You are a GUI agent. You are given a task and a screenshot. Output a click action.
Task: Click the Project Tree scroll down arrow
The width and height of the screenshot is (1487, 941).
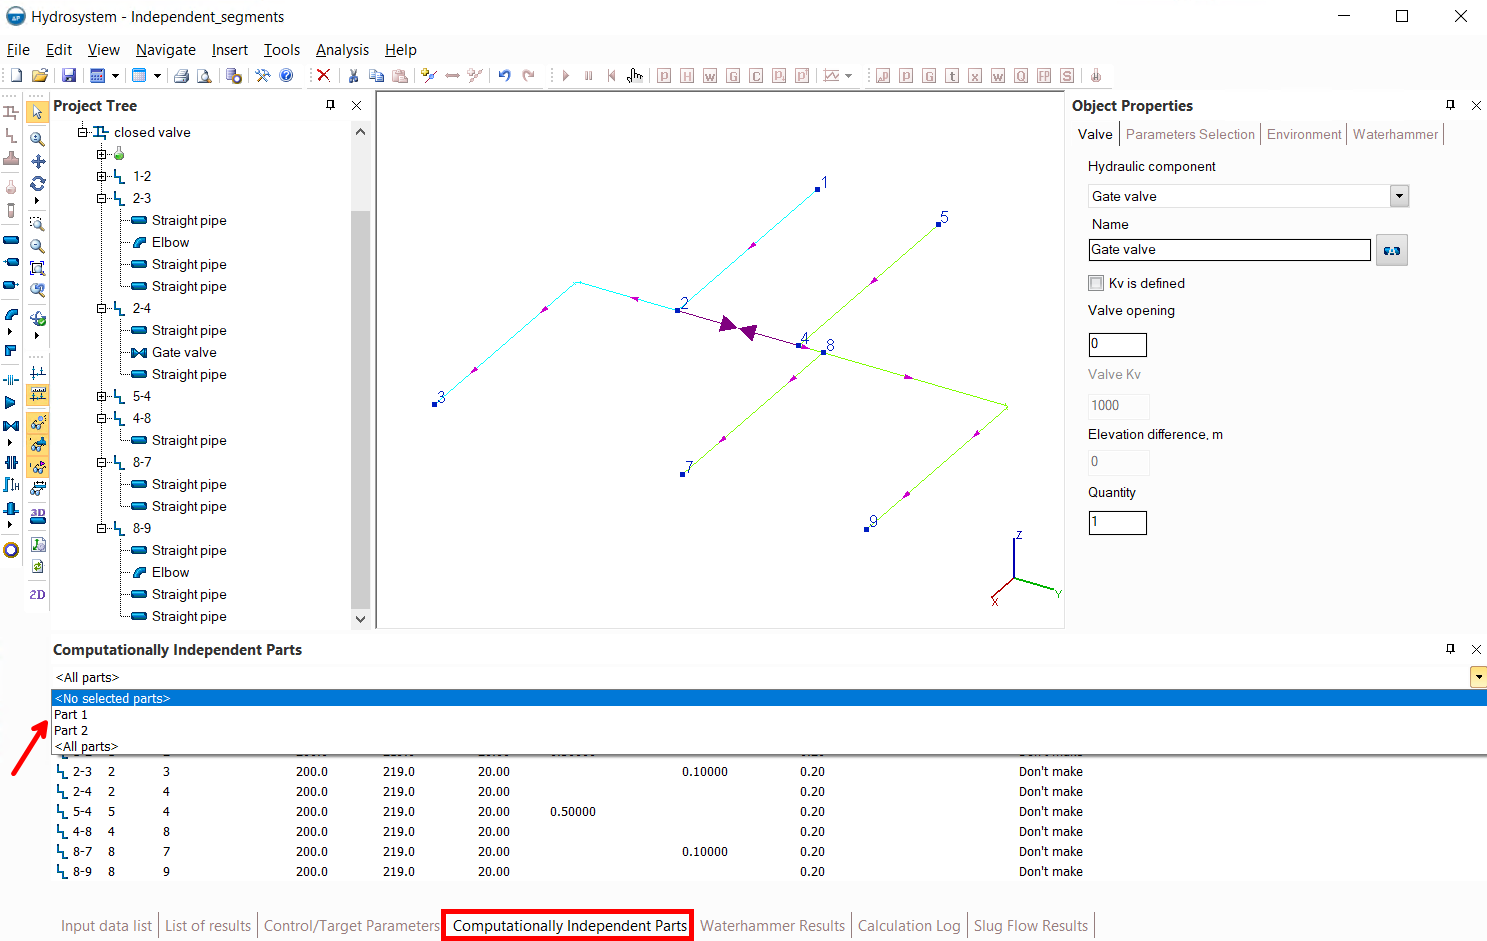point(360,619)
